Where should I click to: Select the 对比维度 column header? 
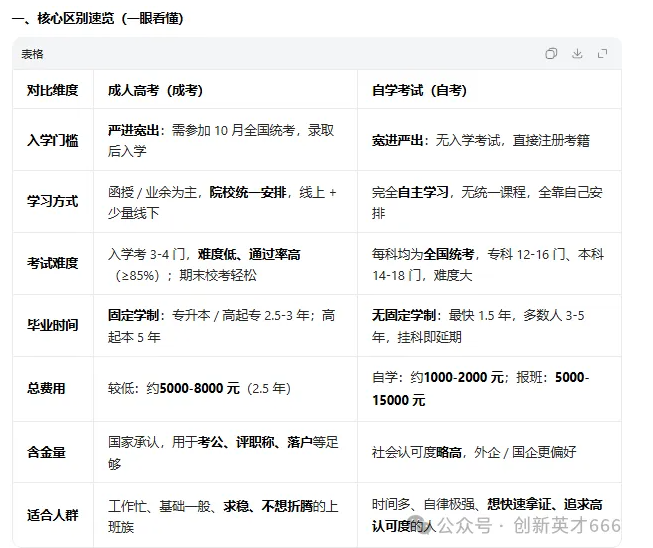click(x=52, y=90)
